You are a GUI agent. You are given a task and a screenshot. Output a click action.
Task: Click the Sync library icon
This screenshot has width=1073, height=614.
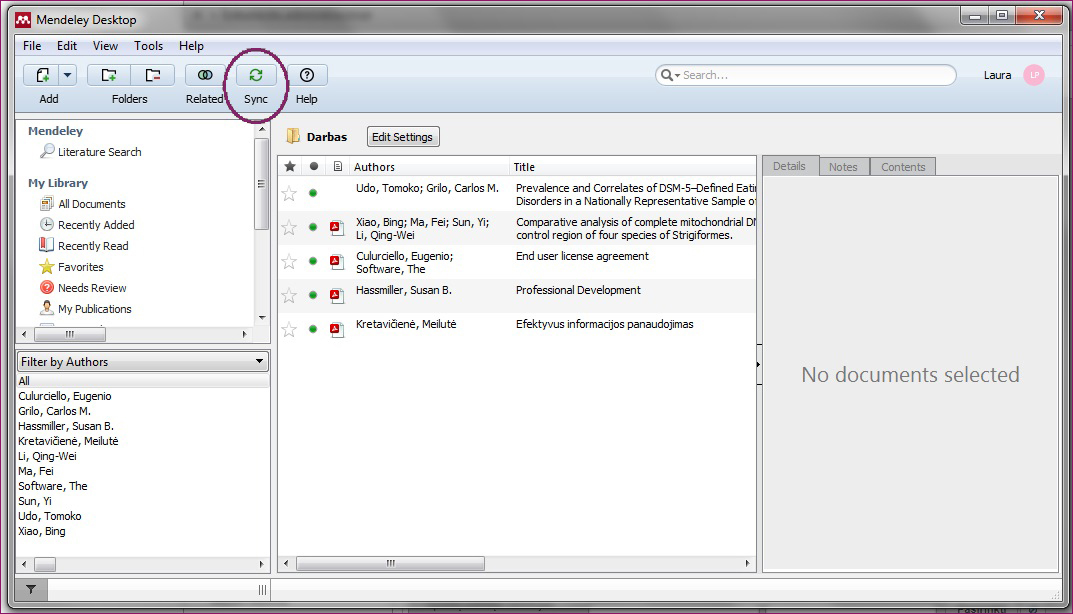tap(256, 75)
